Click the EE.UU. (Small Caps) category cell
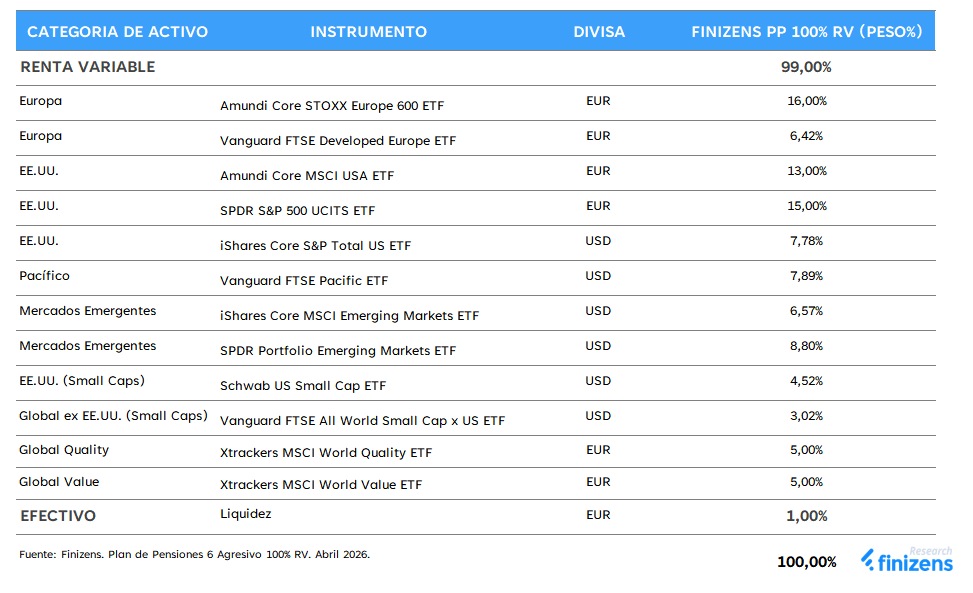 pos(82,381)
